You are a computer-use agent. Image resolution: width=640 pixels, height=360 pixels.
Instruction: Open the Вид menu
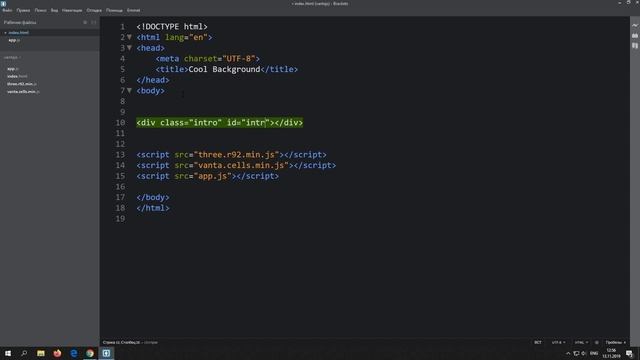[x=54, y=10]
